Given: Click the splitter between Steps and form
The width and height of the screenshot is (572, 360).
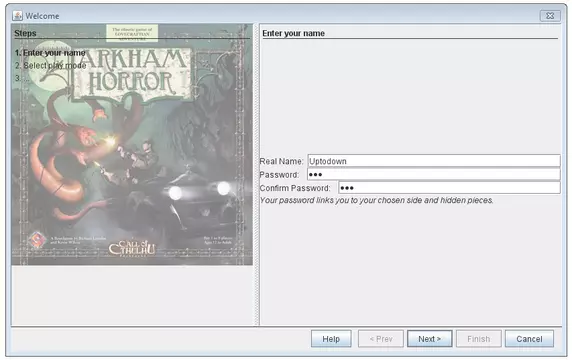Looking at the screenshot, I should 256,175.
